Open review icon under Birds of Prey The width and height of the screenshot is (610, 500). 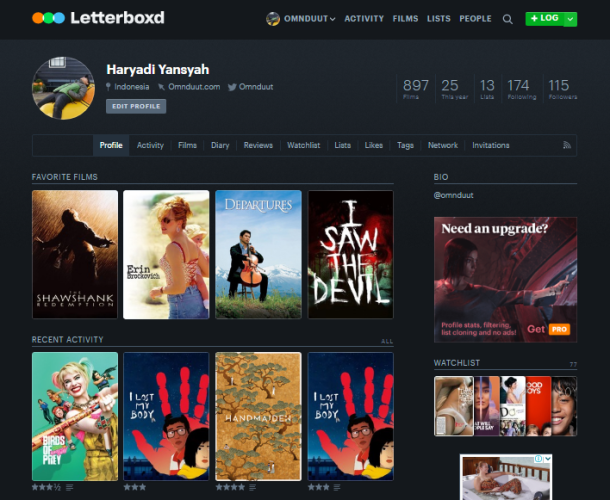pyautogui.click(x=70, y=487)
